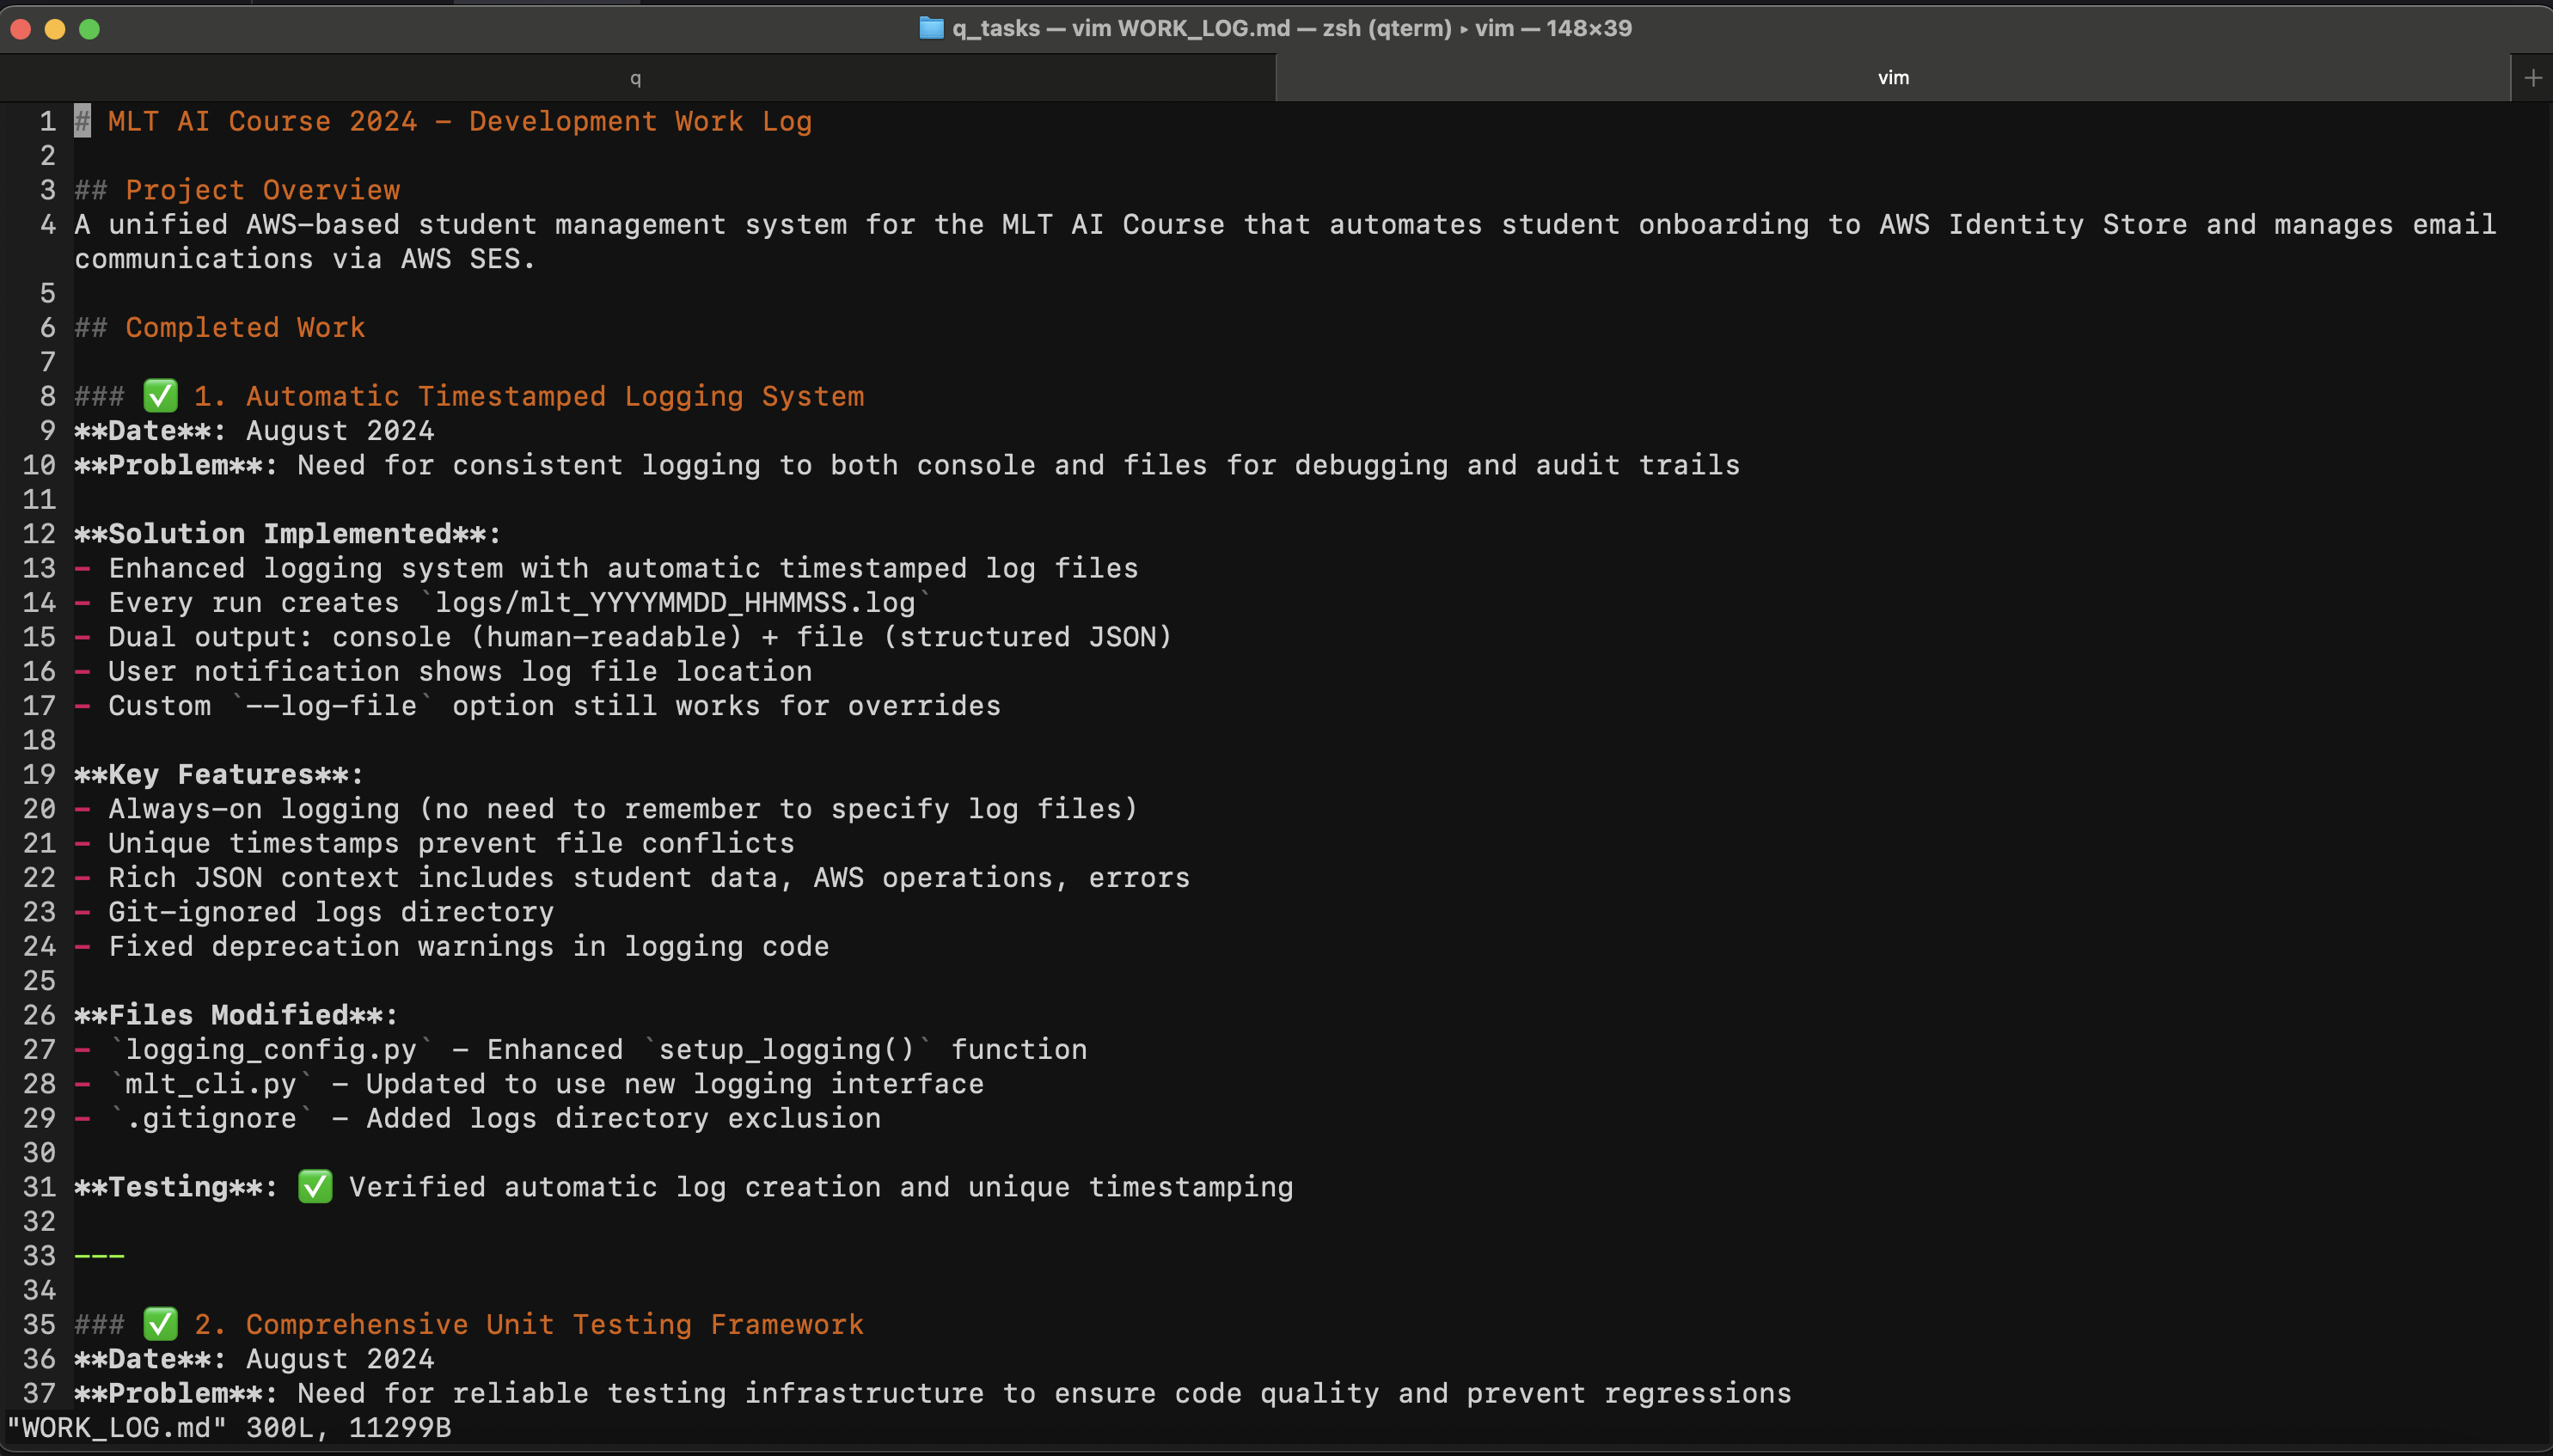The height and width of the screenshot is (1456, 2553).
Task: Click the "Completed Work" heading
Action: click(x=245, y=328)
